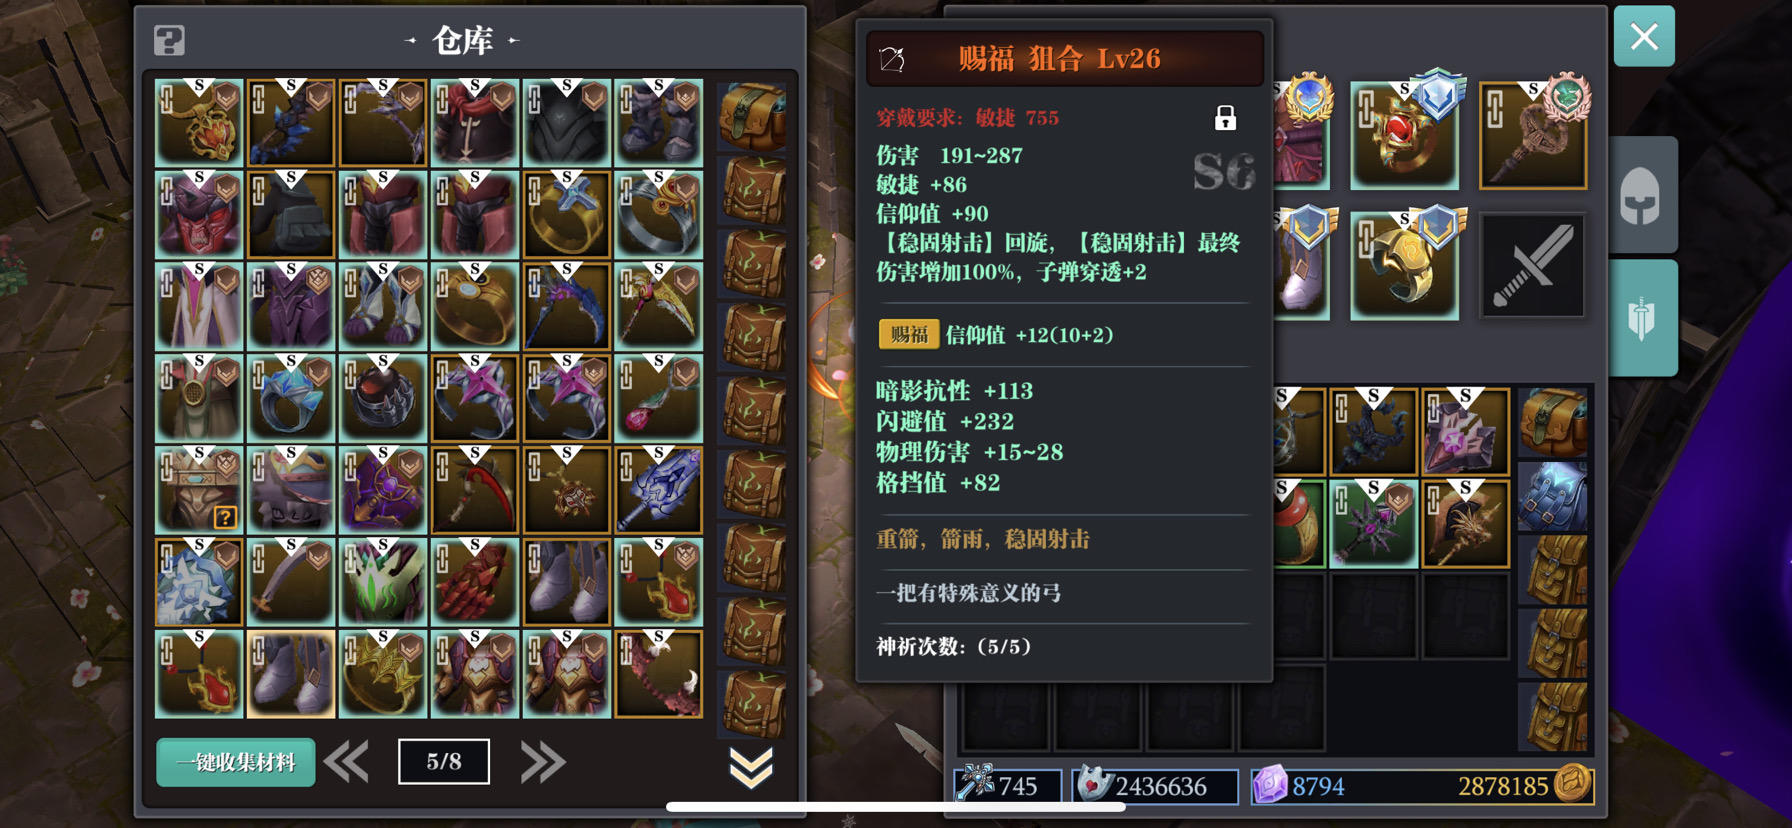Screen dimensions: 1792x828
Task: Open the helmet equipment tab
Action: (1641, 196)
